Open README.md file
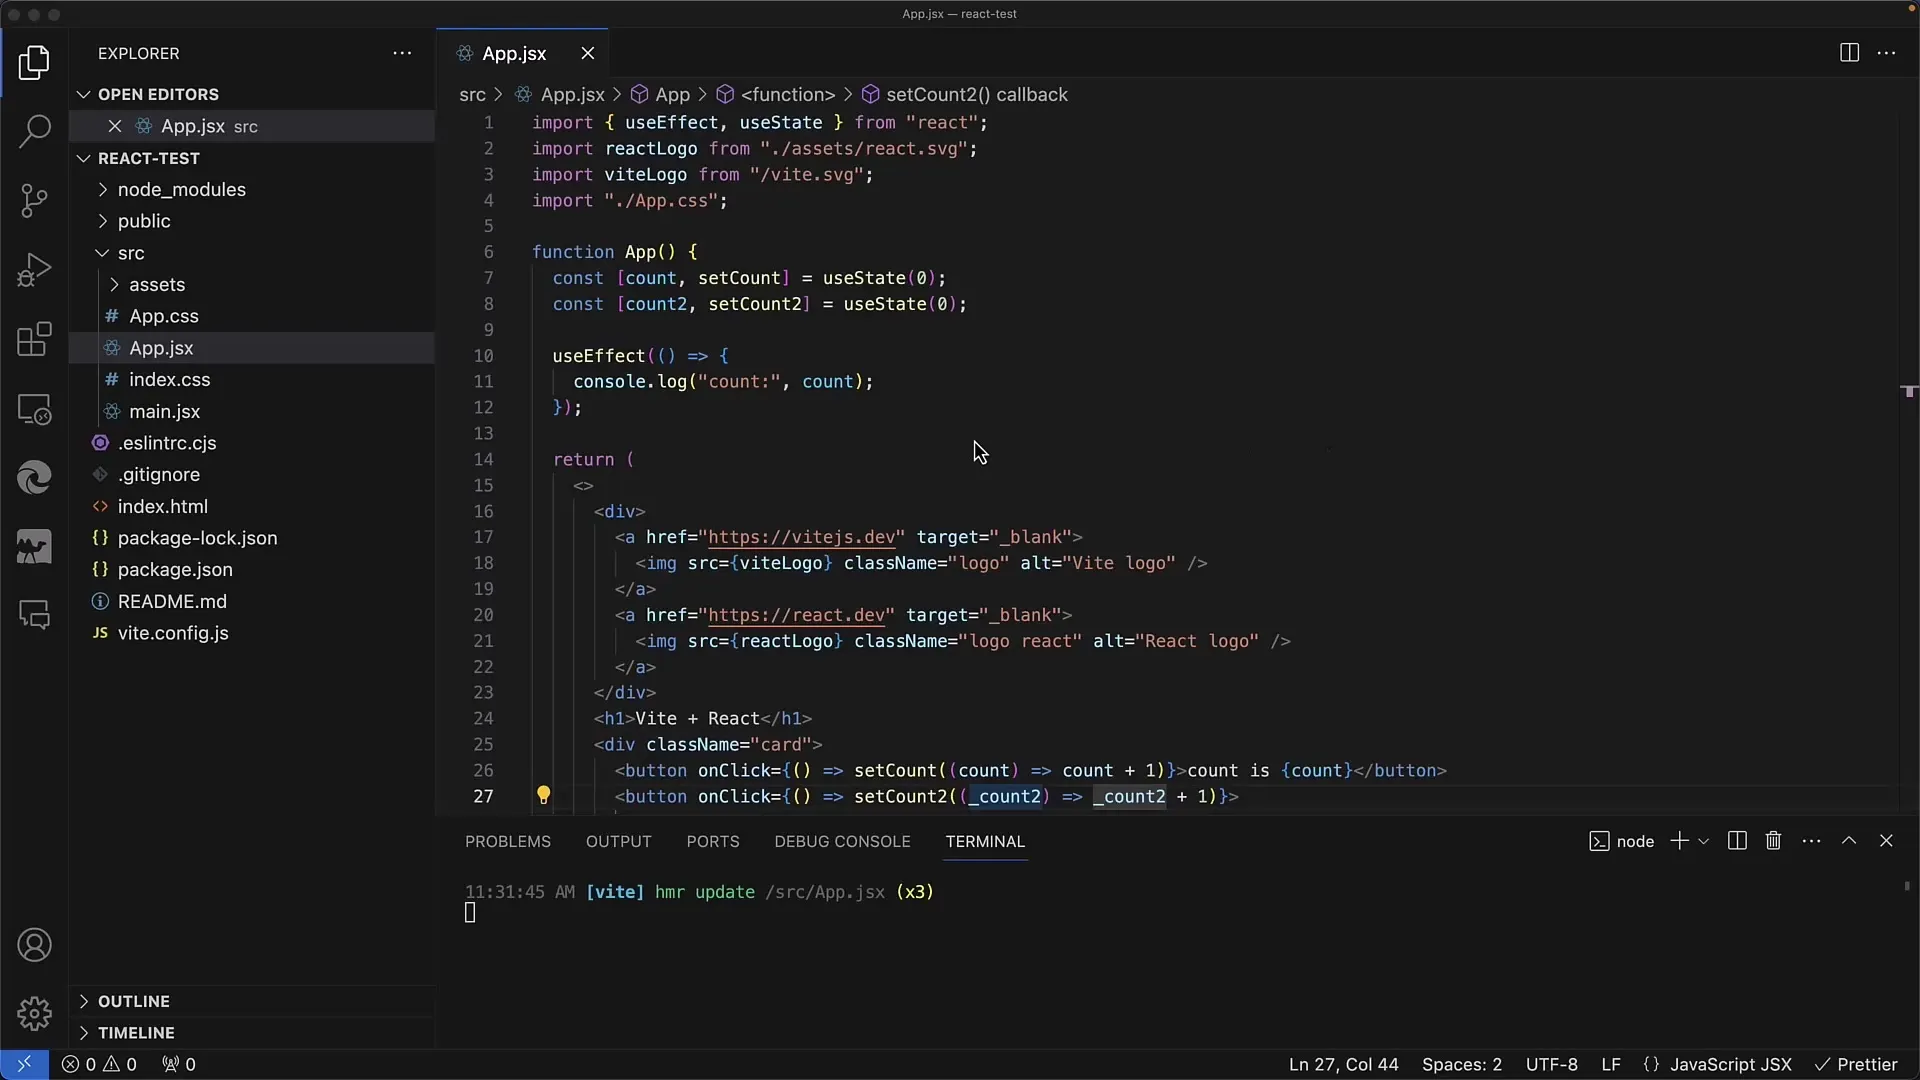Screen dimensions: 1920x1080 coord(252,601)
